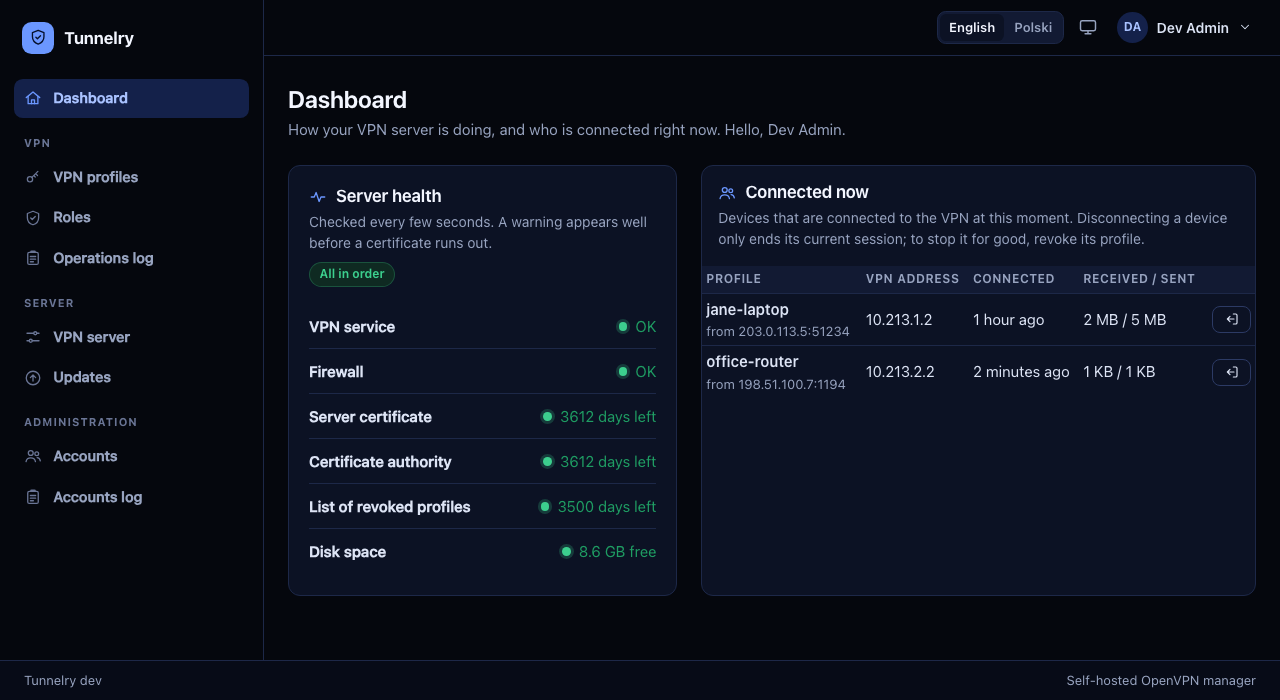Click the CONNECTED column header
The height and width of the screenshot is (700, 1280).
1014,279
